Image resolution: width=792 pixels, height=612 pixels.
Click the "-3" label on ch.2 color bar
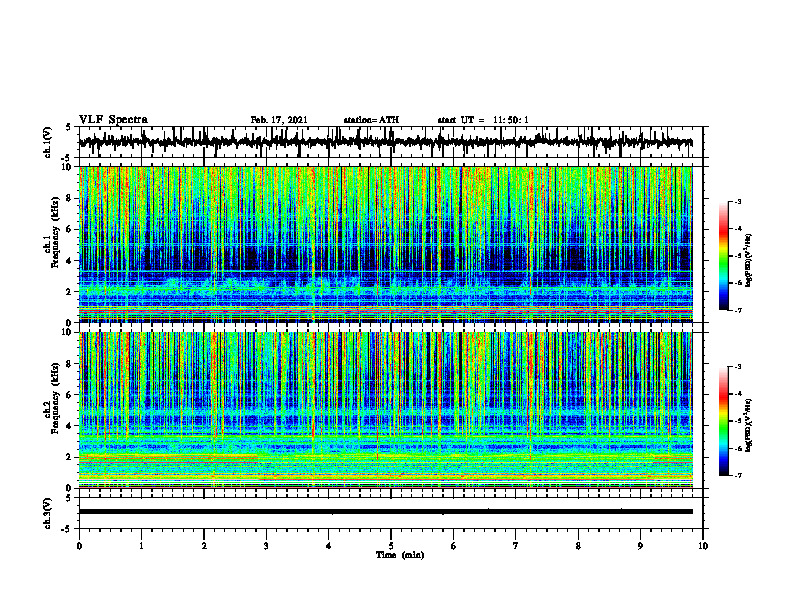[x=738, y=367]
